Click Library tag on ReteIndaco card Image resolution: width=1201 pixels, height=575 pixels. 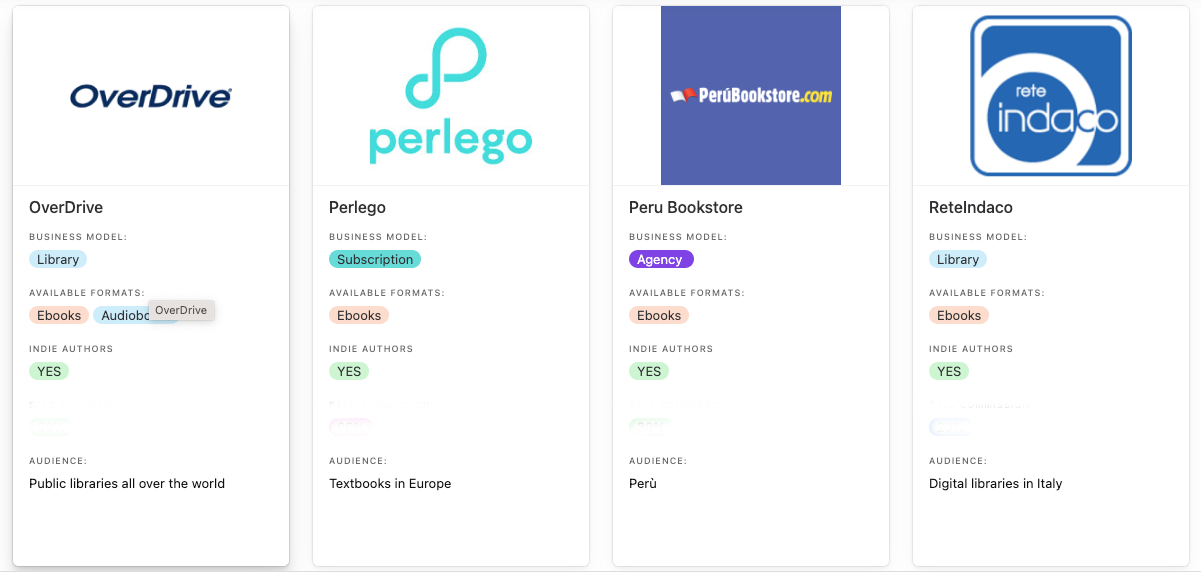pos(958,259)
